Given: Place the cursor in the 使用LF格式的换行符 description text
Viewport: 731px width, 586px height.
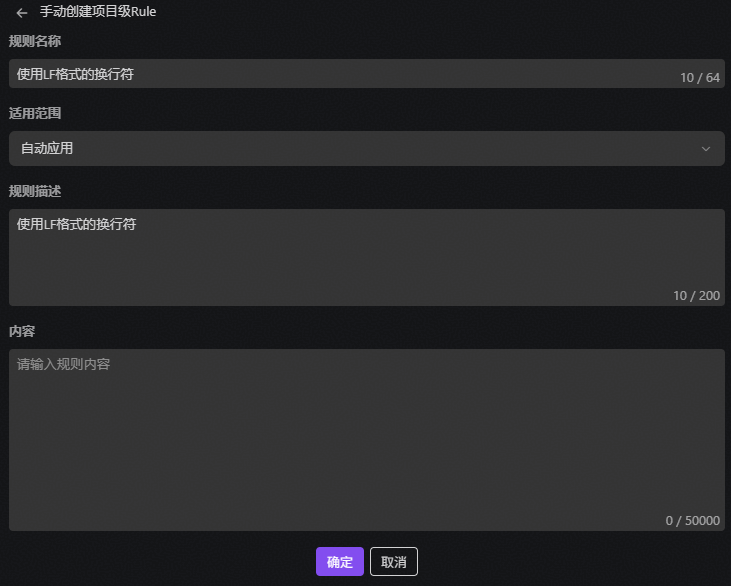Looking at the screenshot, I should coord(76,224).
